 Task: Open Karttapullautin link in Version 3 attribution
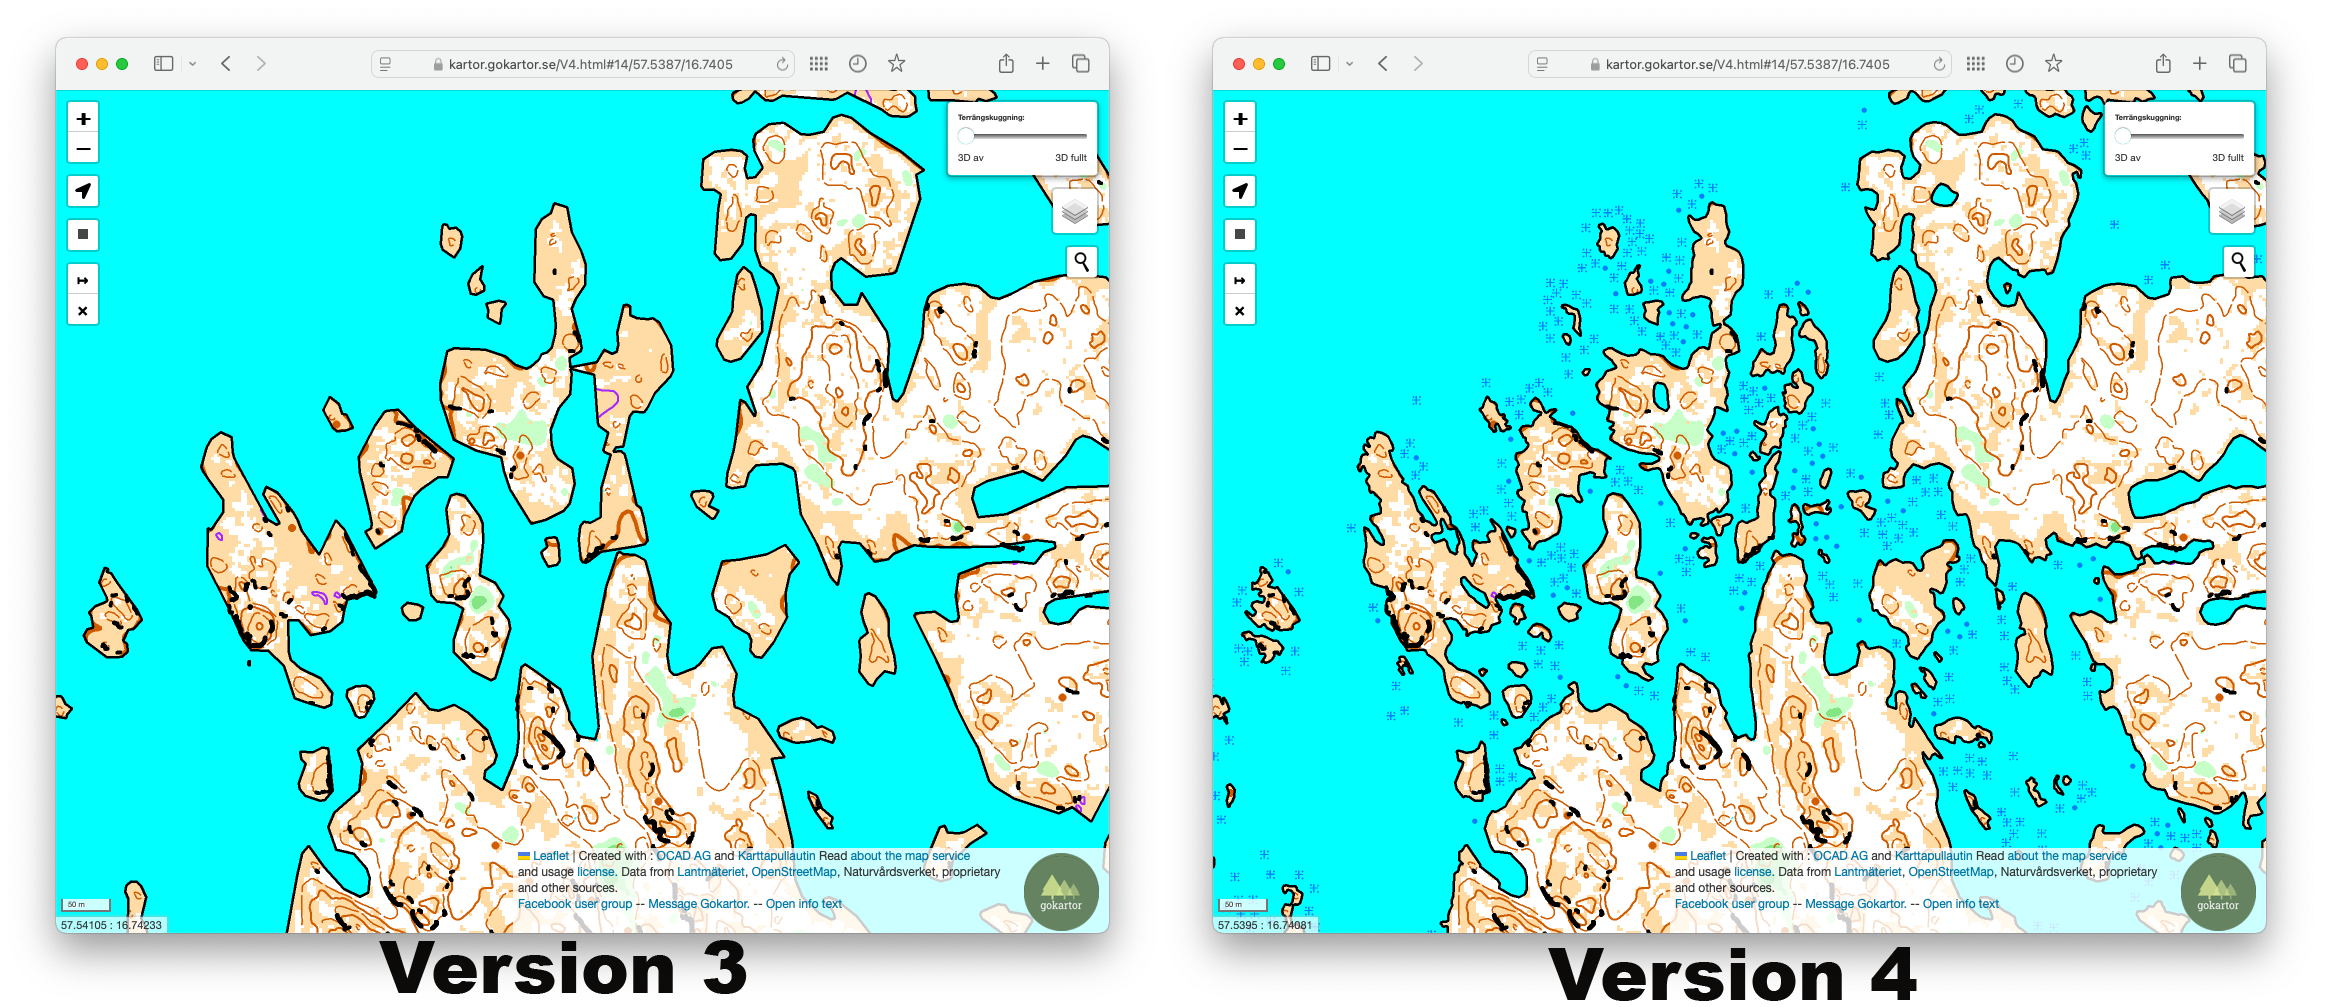pyautogui.click(x=776, y=856)
